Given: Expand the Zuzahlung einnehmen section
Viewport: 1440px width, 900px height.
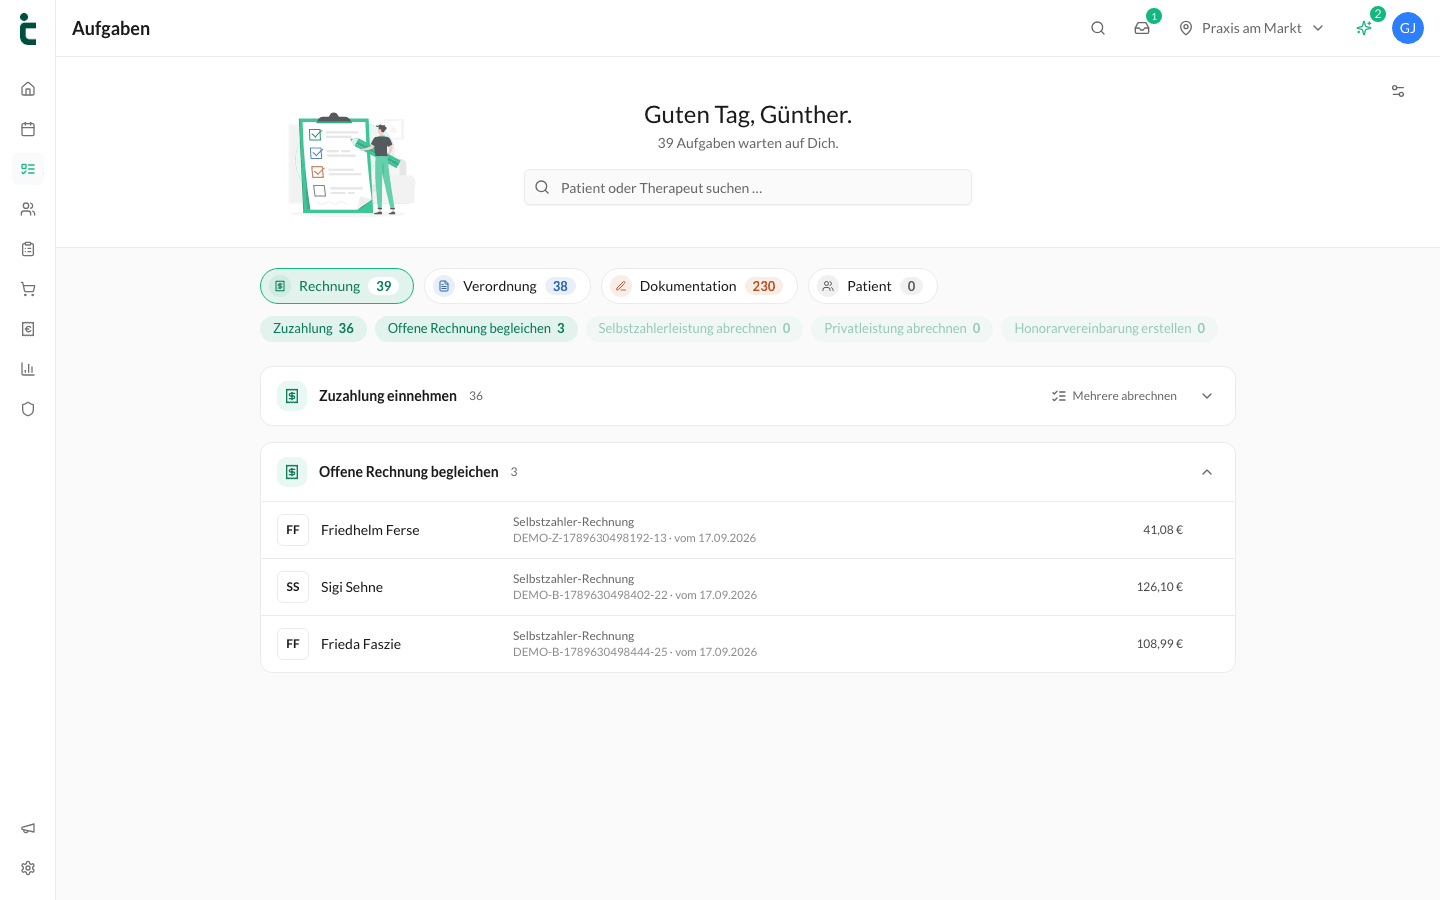Looking at the screenshot, I should point(1207,396).
